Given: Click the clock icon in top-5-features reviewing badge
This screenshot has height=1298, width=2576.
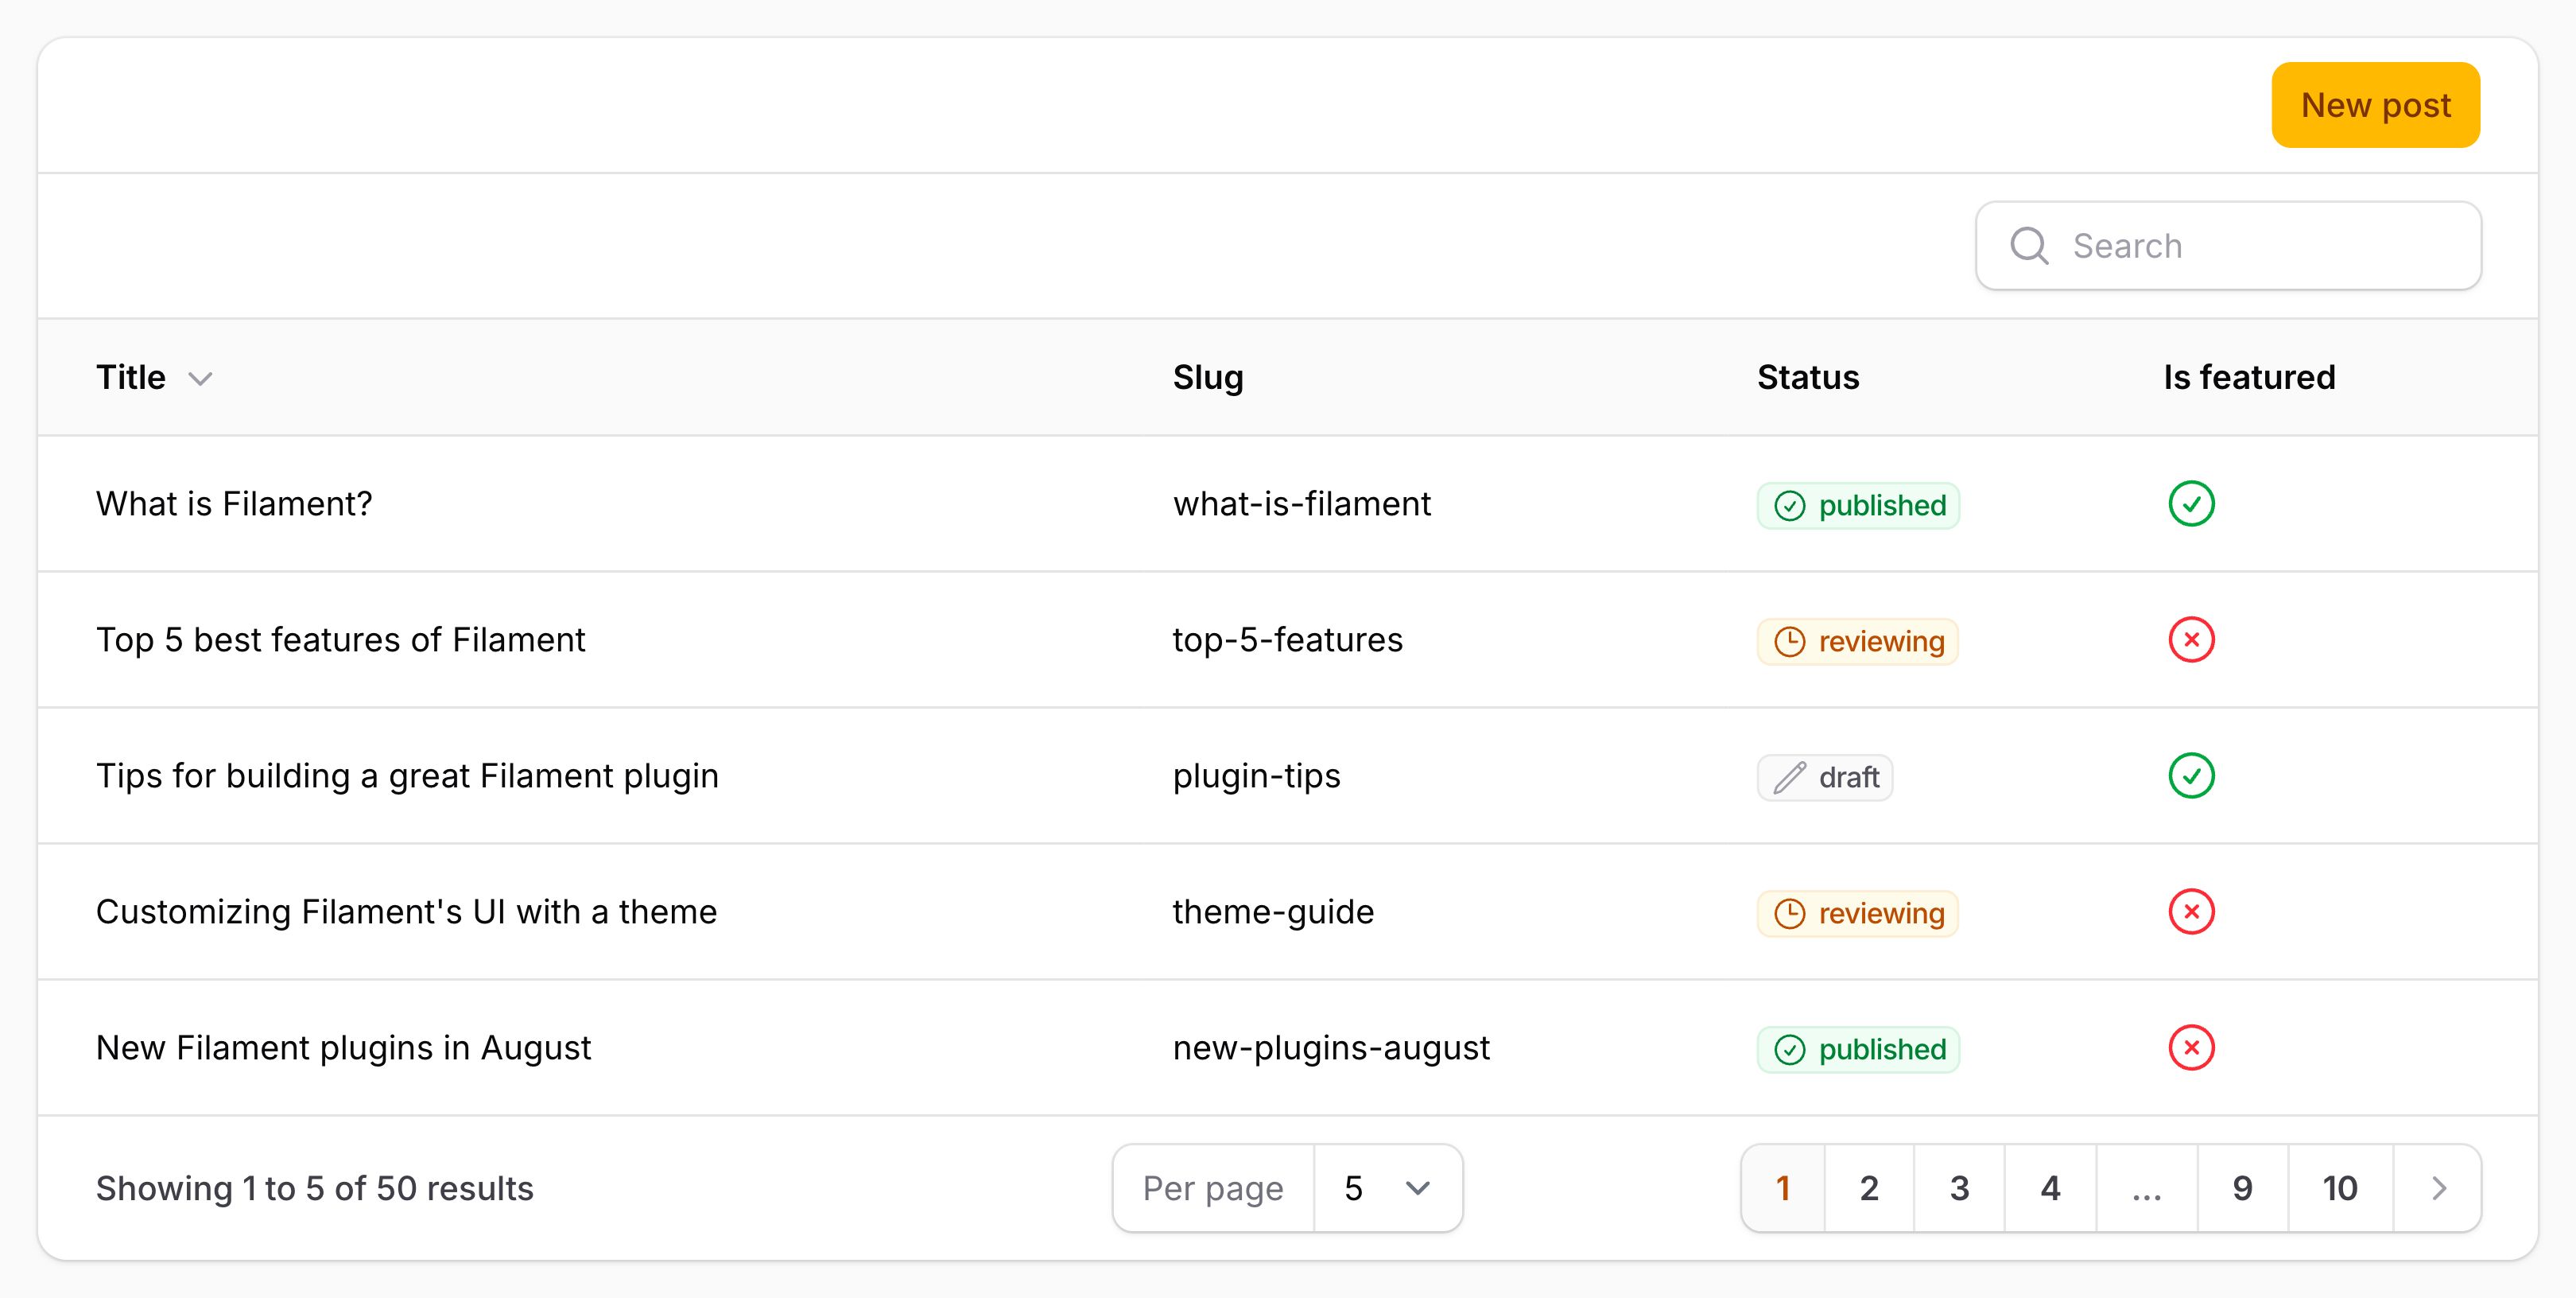Looking at the screenshot, I should 1789,641.
